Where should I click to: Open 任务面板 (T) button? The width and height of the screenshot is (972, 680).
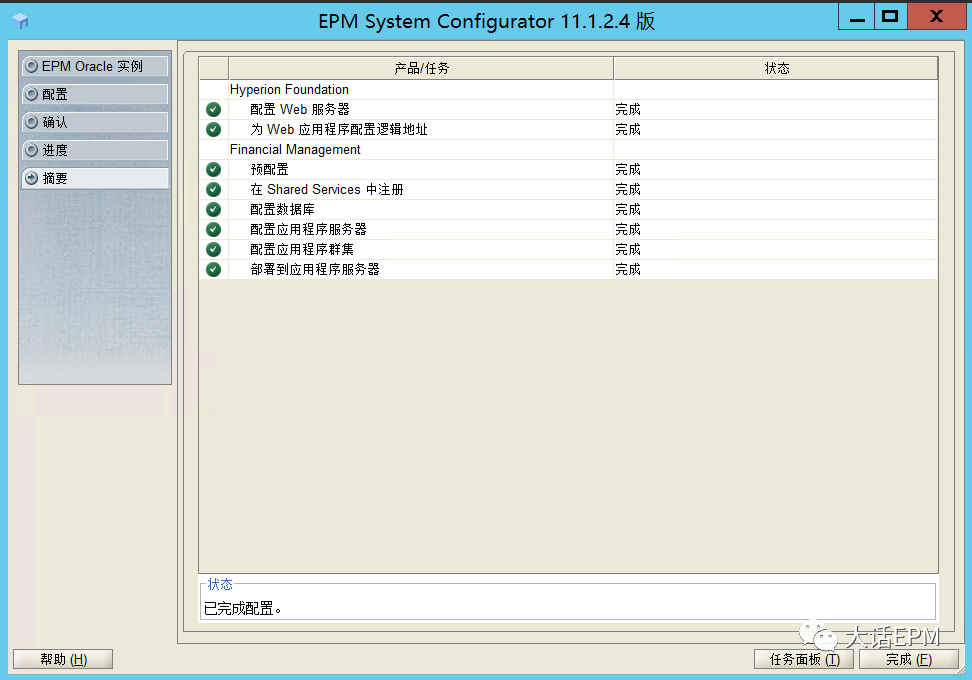pos(804,659)
